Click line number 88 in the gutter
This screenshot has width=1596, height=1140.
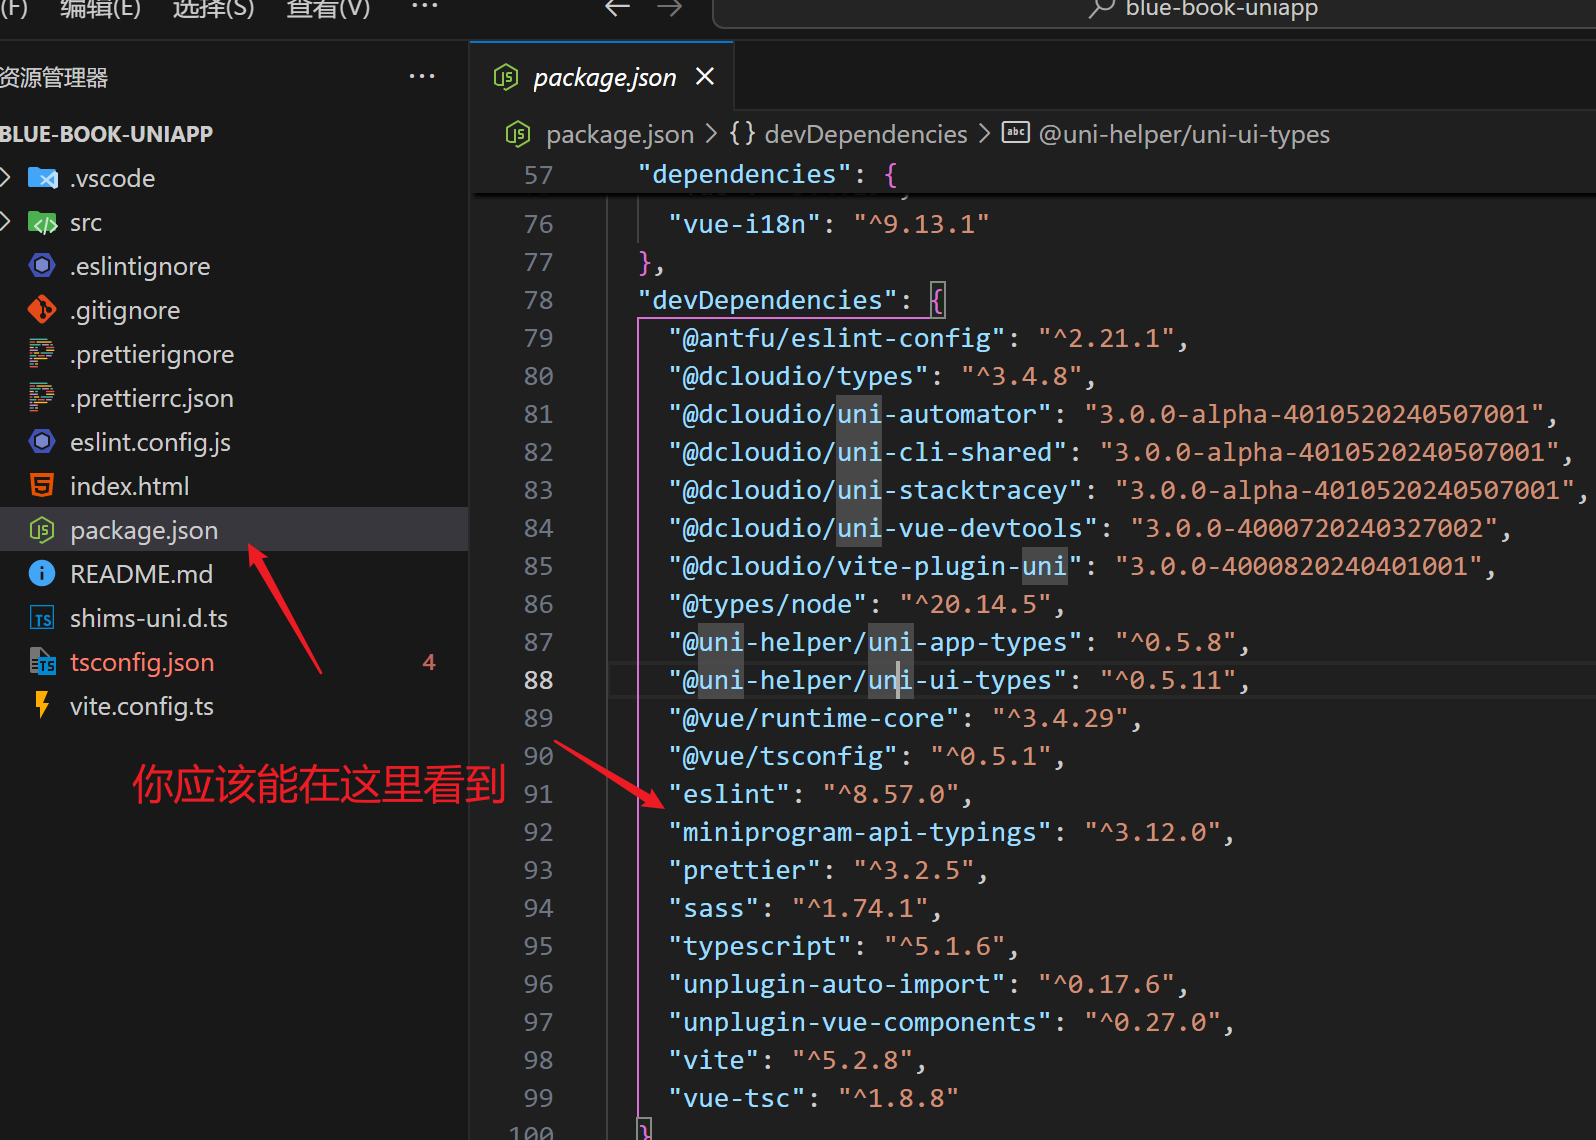[x=538, y=680]
